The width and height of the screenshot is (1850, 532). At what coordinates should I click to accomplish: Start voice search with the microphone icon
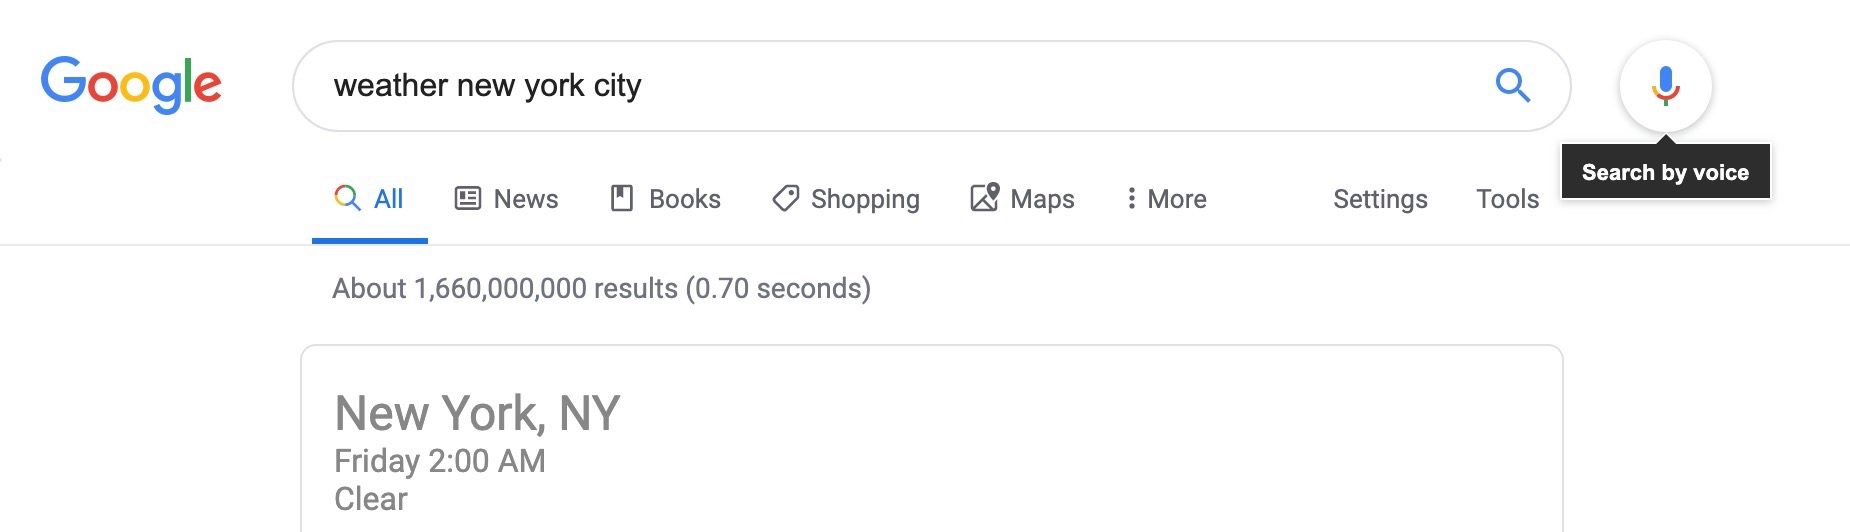point(1665,86)
